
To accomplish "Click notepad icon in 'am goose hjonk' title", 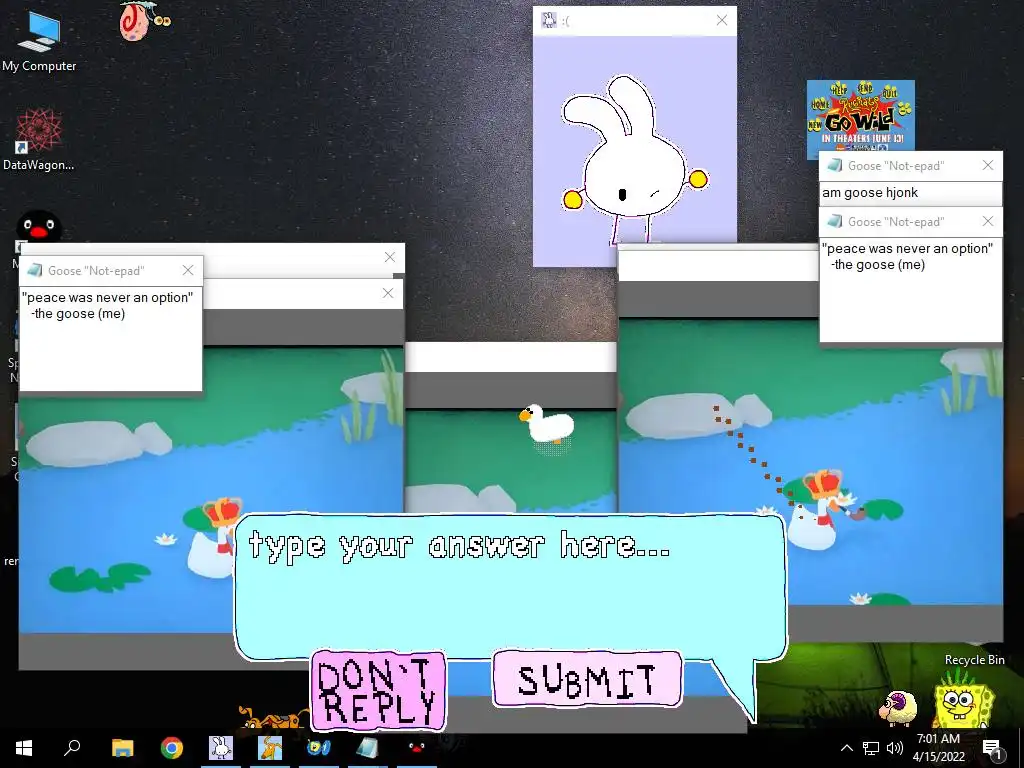I will tap(835, 165).
